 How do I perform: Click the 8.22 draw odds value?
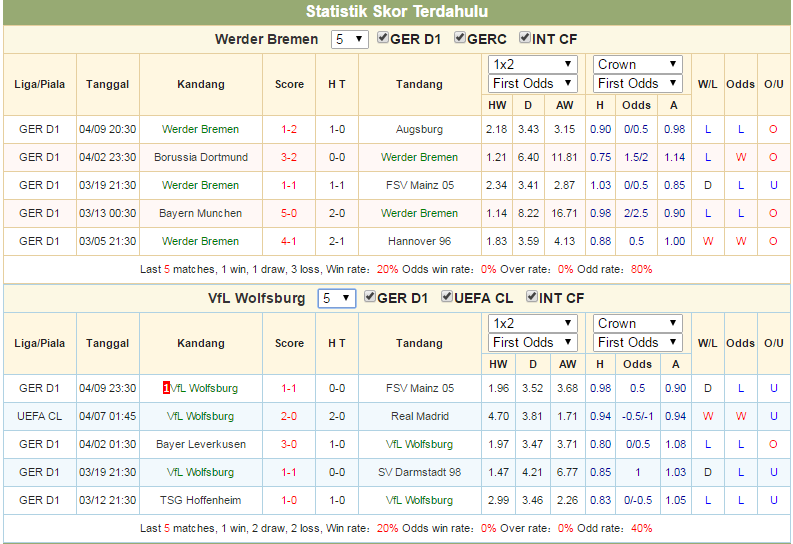(x=528, y=213)
